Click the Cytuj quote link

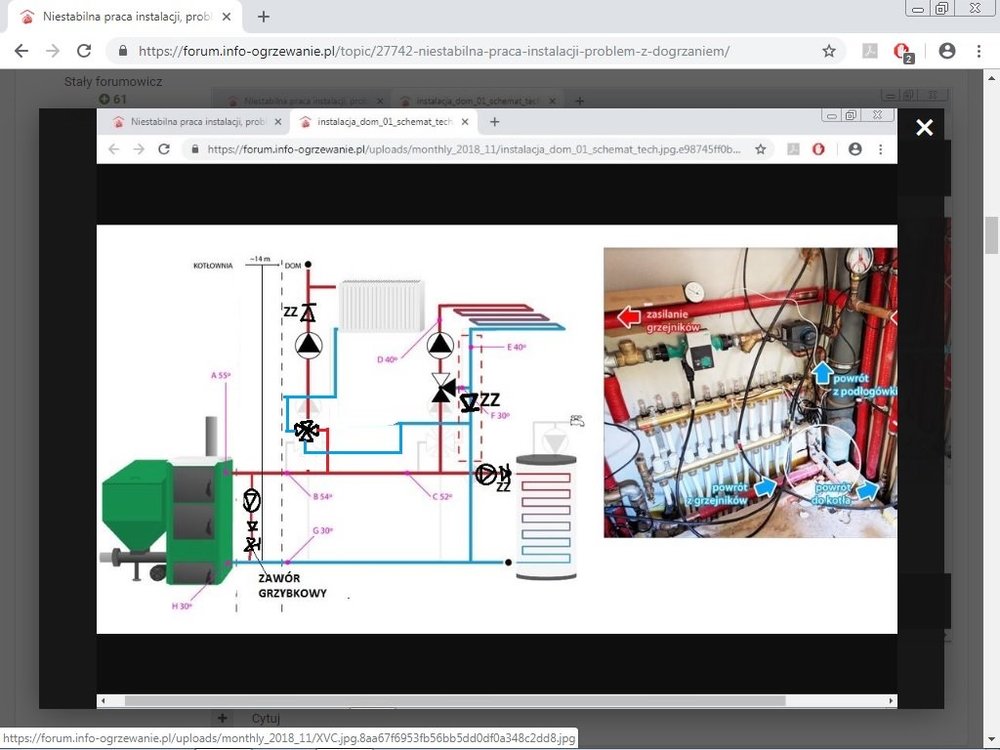[265, 718]
